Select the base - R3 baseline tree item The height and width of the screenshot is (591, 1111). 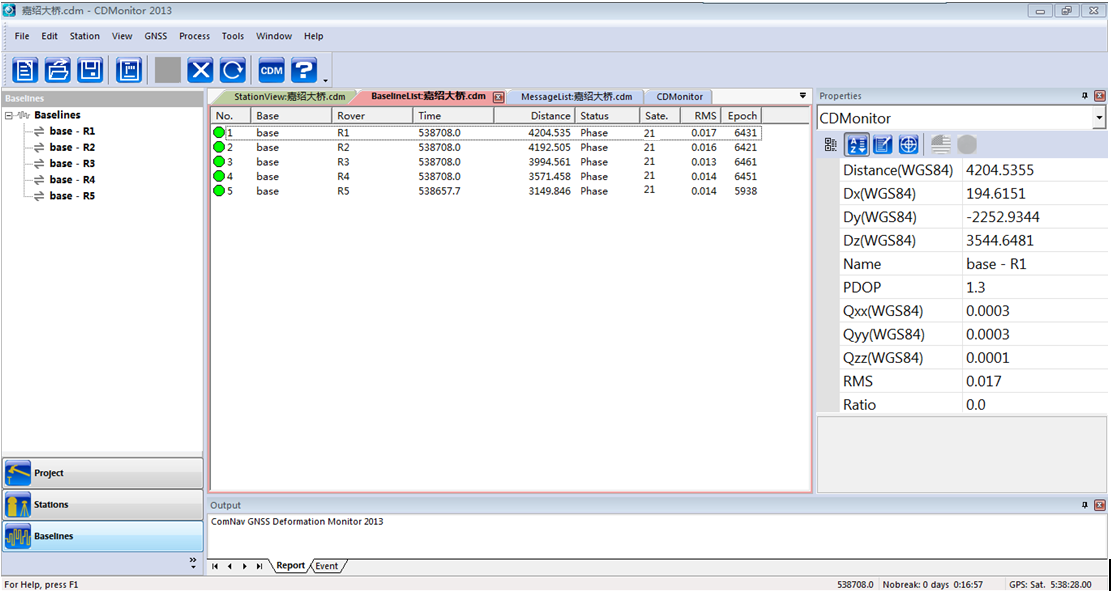point(72,163)
